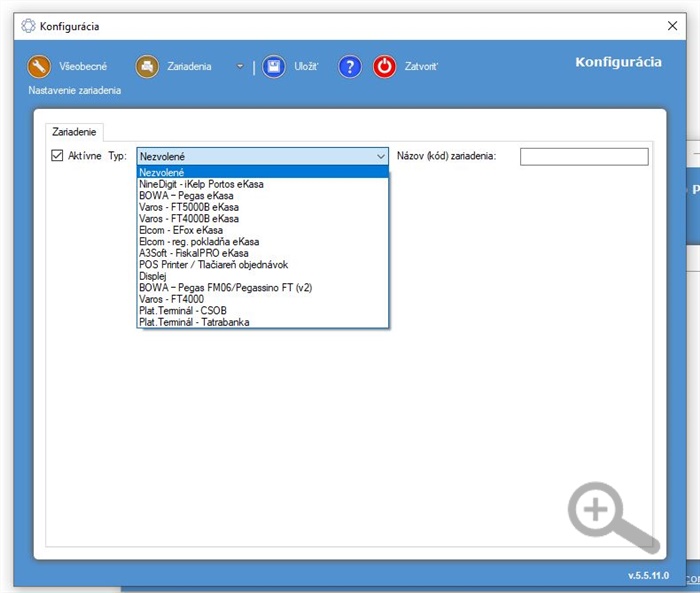The image size is (700, 593).
Task: Pick BOWA – Pegas FM06/Pegassino FT (v2)
Action: 262,288
